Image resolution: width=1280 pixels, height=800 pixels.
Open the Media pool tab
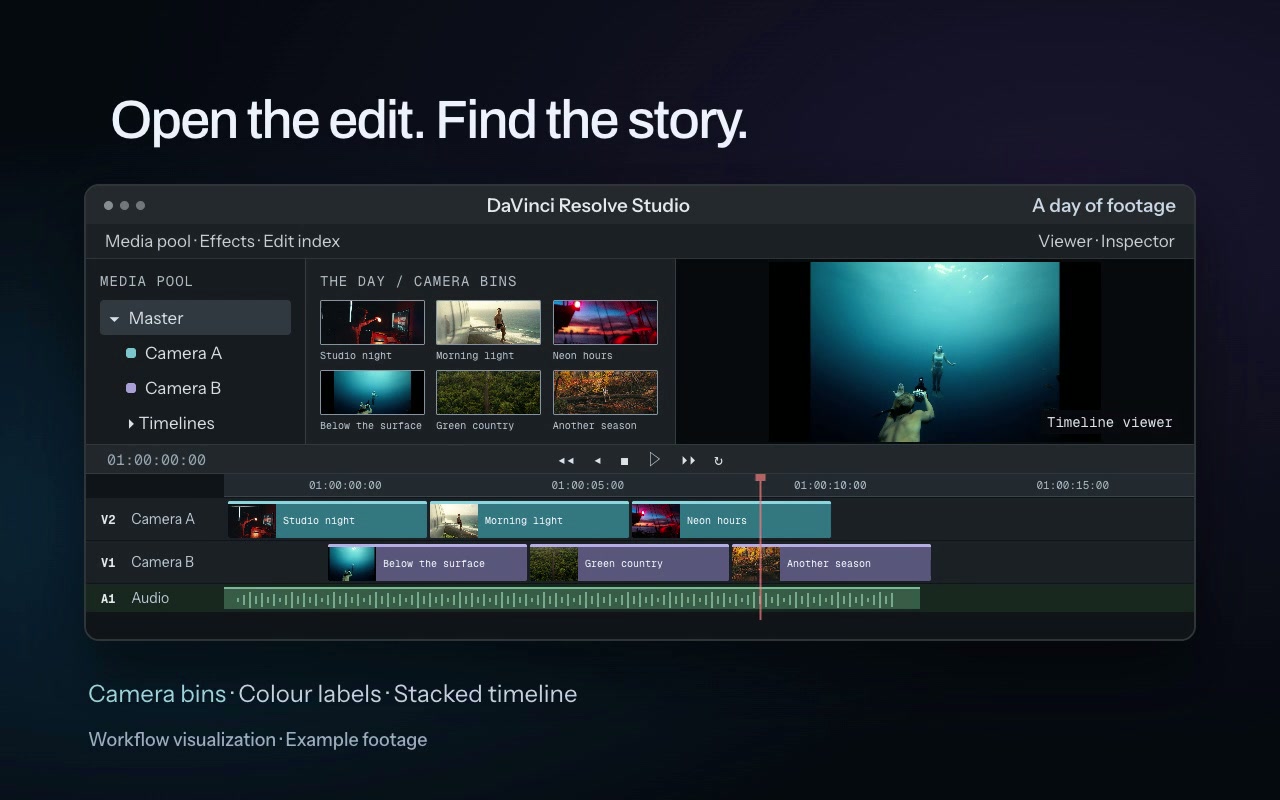click(148, 241)
